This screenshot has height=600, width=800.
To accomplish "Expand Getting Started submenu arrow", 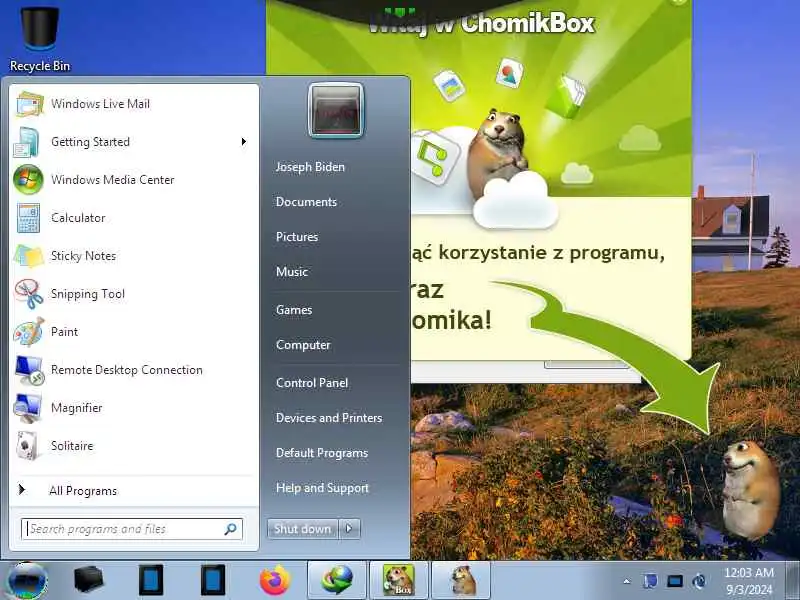I will pos(244,142).
